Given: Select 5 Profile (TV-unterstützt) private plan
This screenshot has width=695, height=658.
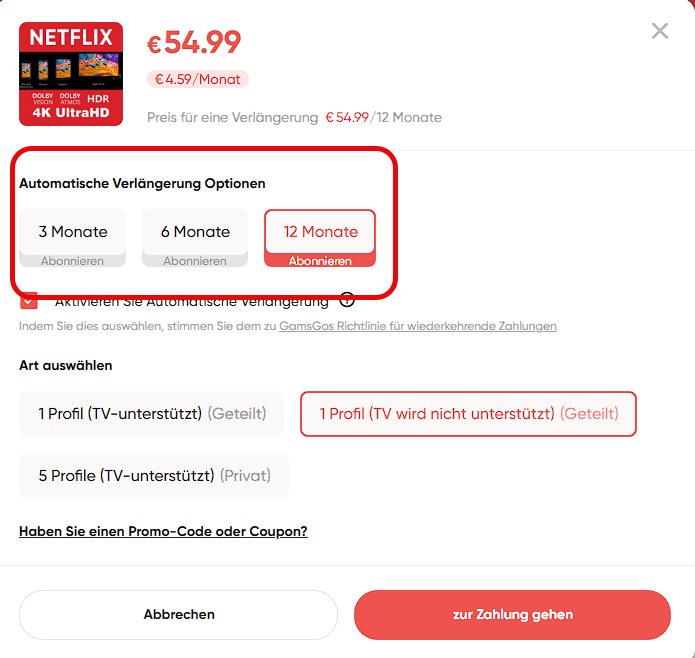Looking at the screenshot, I should tap(154, 476).
